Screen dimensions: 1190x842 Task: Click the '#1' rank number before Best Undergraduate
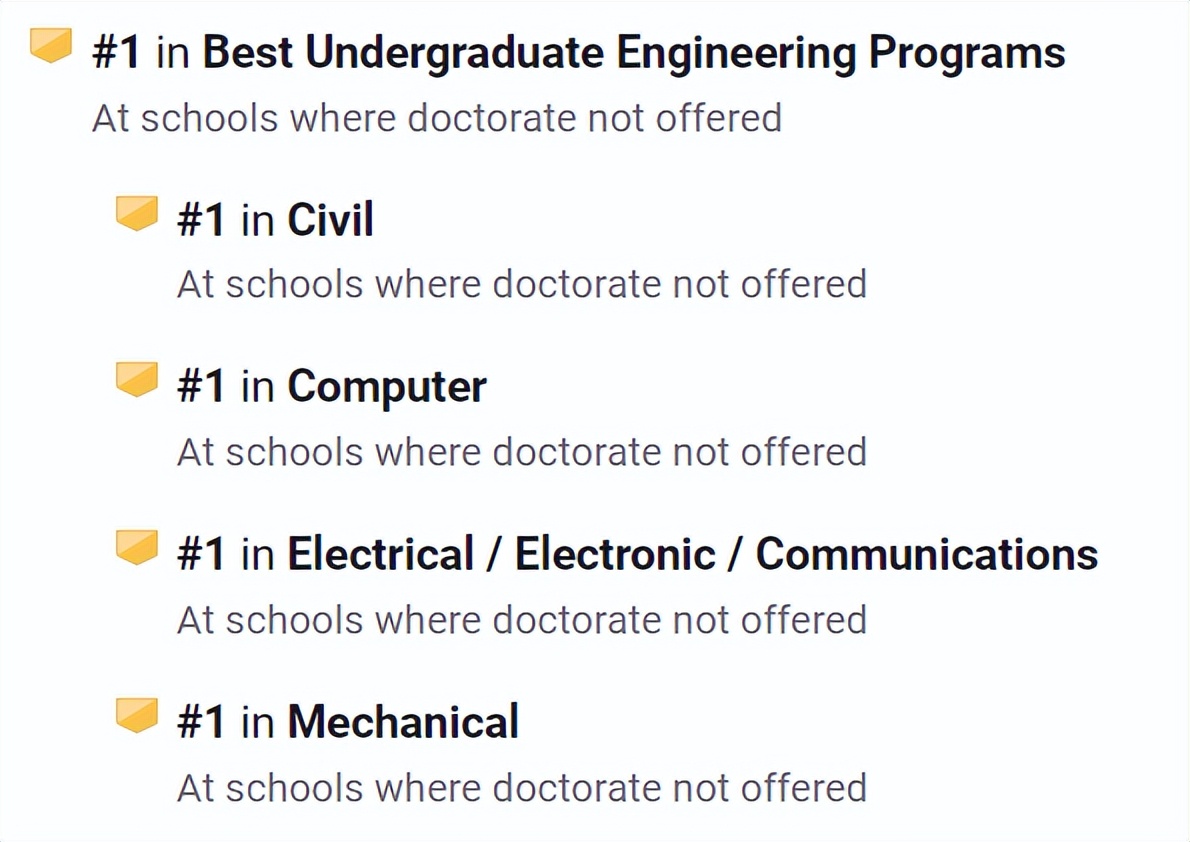[117, 54]
